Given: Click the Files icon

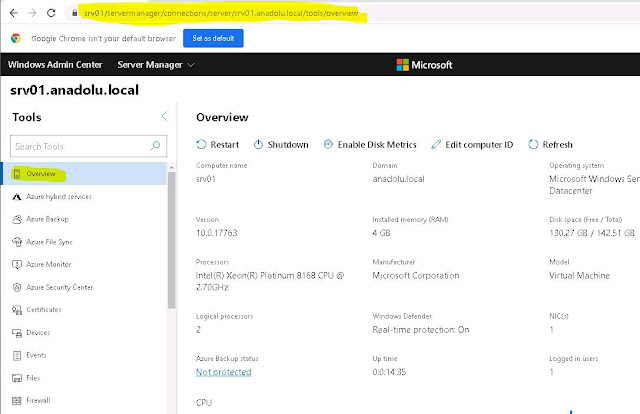Looking at the screenshot, I should coord(17,378).
